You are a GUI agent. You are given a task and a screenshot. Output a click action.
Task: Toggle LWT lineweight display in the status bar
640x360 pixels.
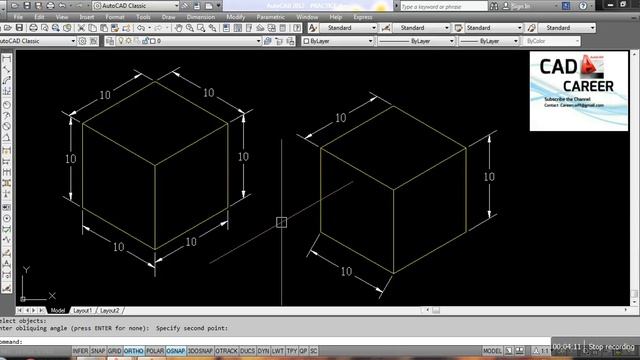click(x=278, y=351)
